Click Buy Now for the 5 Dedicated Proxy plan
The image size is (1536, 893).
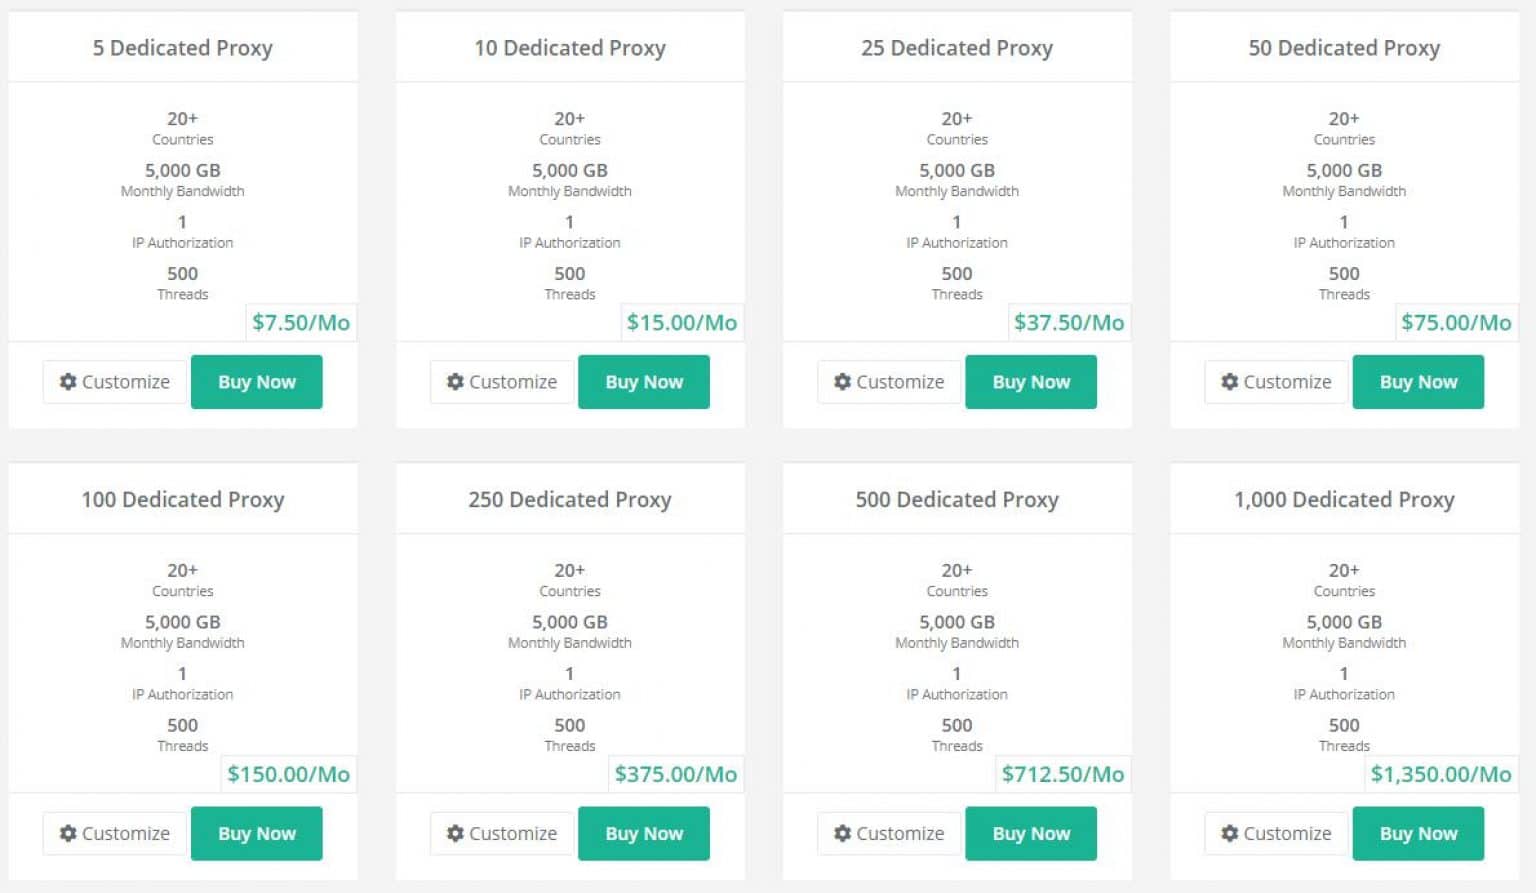tap(256, 382)
